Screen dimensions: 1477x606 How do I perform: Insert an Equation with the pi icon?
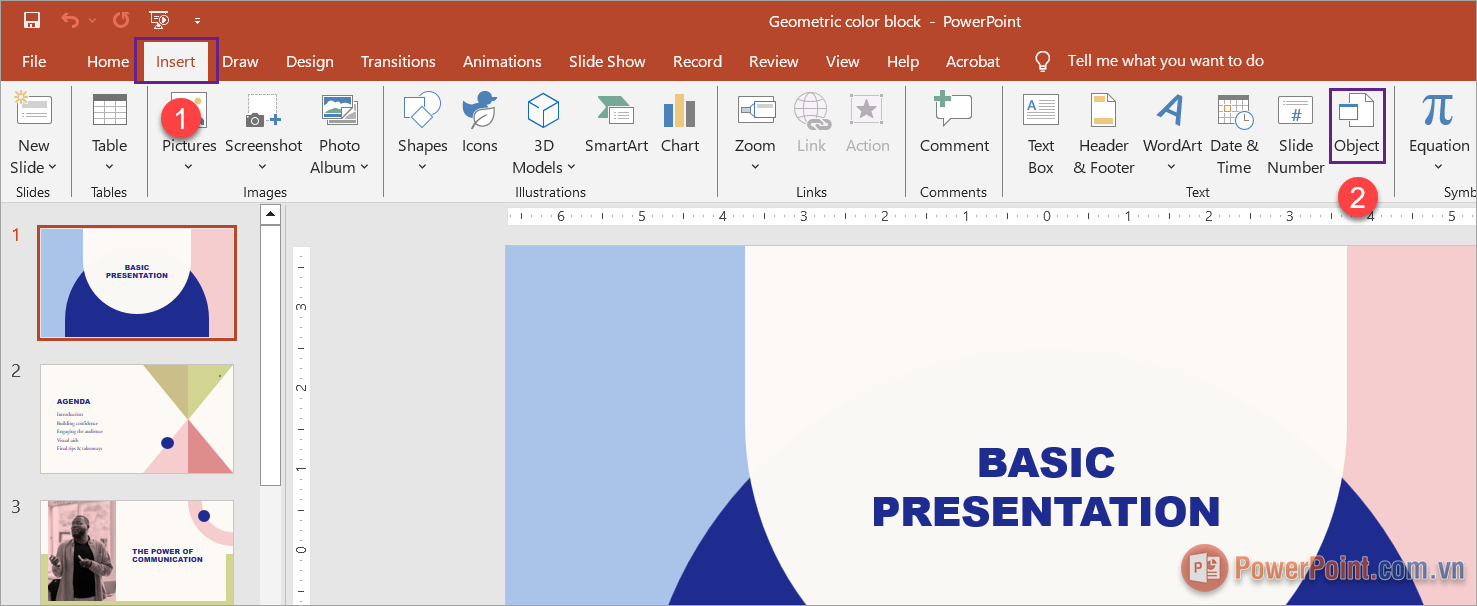point(1438,110)
